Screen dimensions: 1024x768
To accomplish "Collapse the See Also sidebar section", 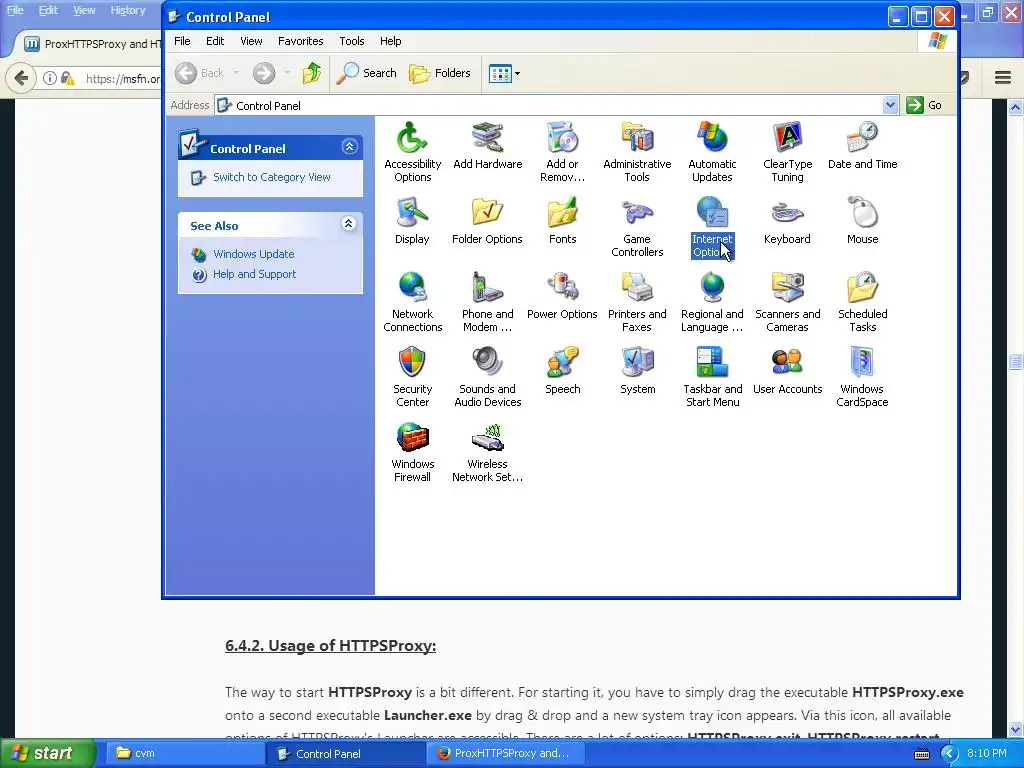I will pyautogui.click(x=349, y=224).
